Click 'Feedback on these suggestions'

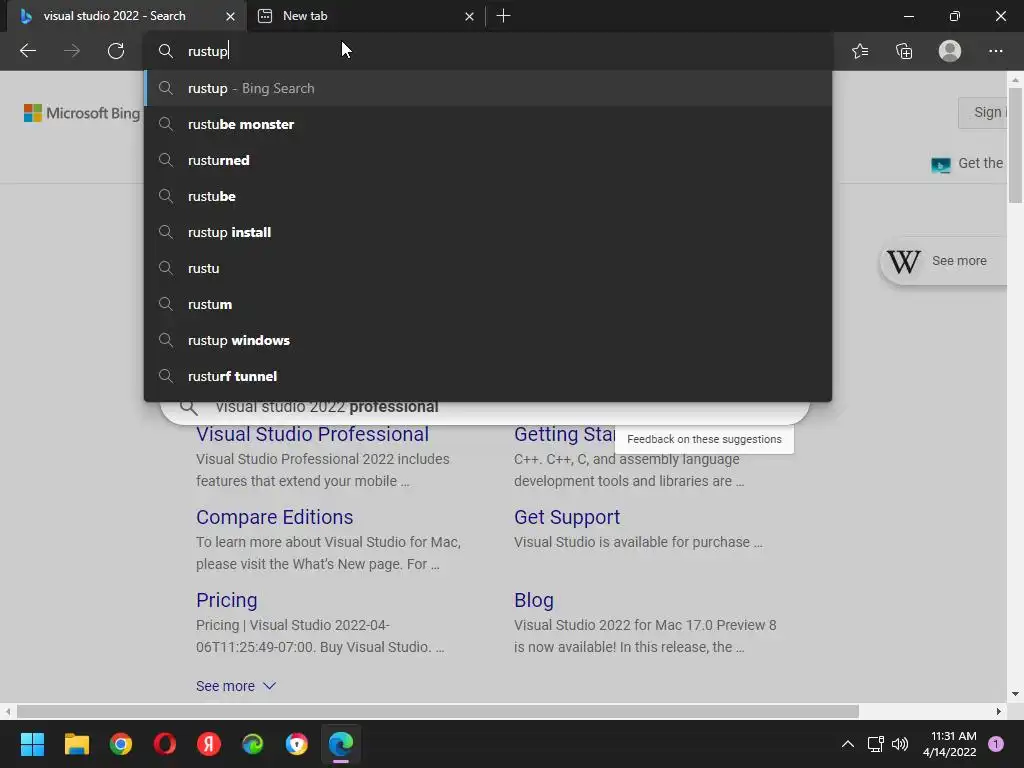[704, 439]
